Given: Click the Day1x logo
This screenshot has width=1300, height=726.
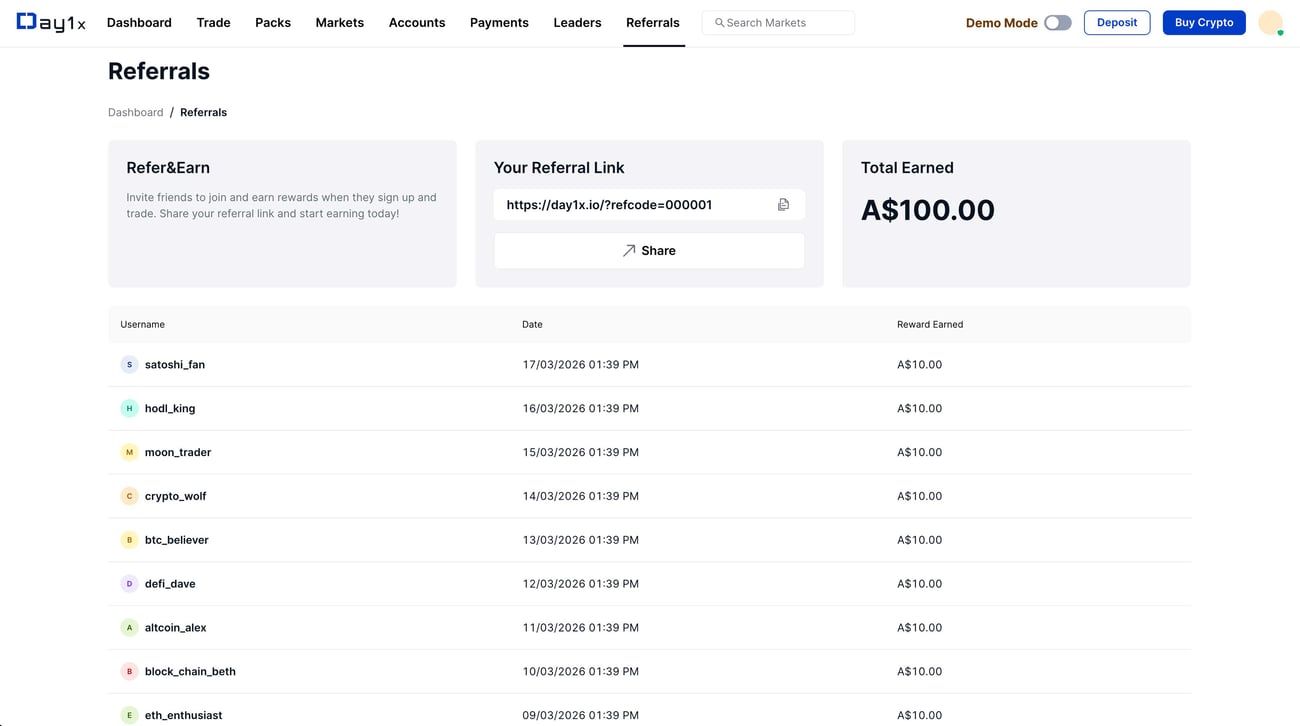Looking at the screenshot, I should coord(51,22).
